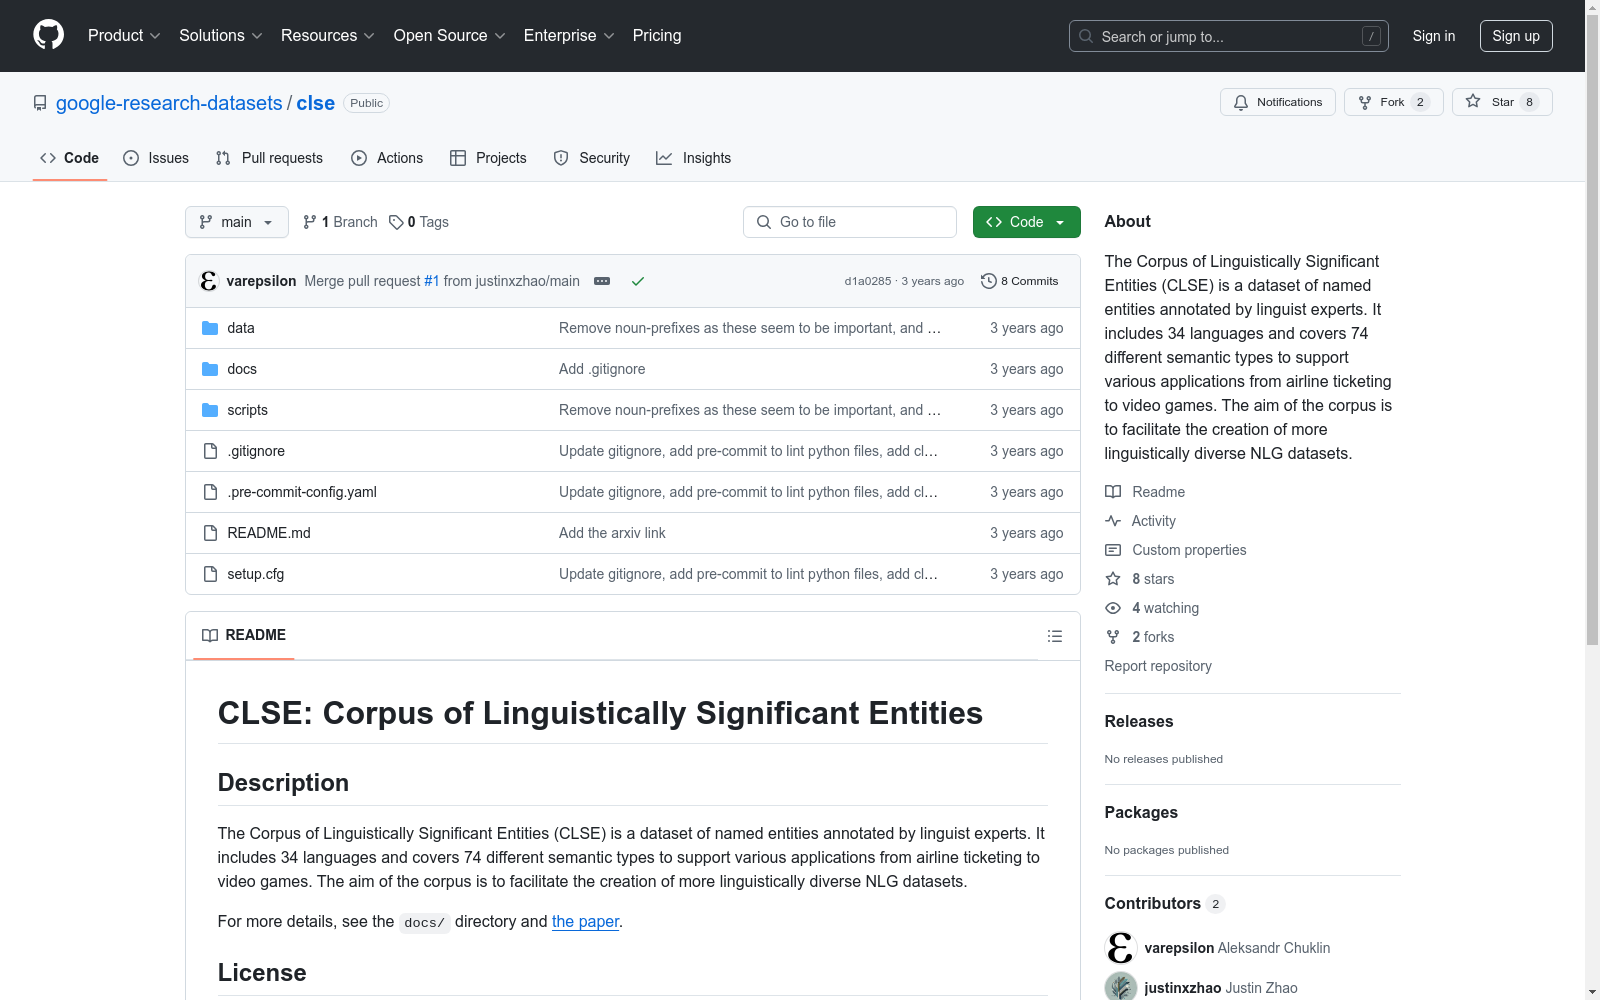The image size is (1600, 1000).
Task: Open 'the paper' link in README
Action: (x=585, y=921)
